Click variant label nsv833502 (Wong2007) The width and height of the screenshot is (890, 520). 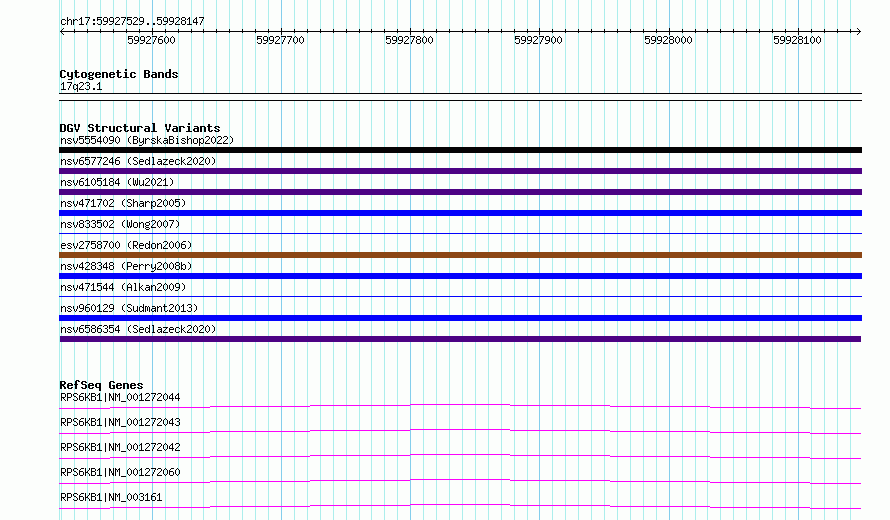120,224
